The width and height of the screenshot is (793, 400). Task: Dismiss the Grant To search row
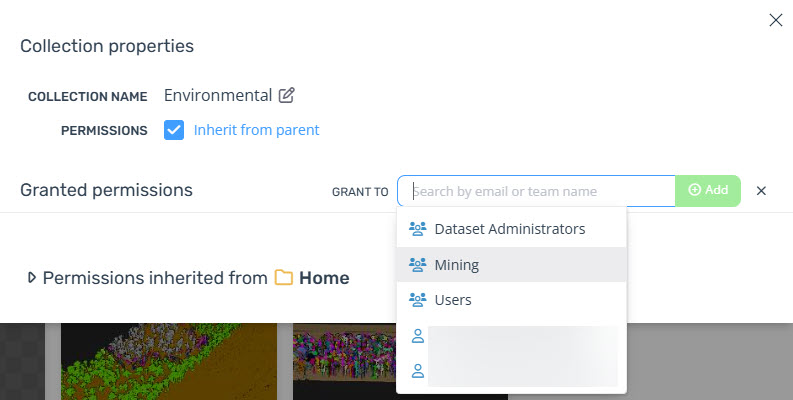point(761,191)
